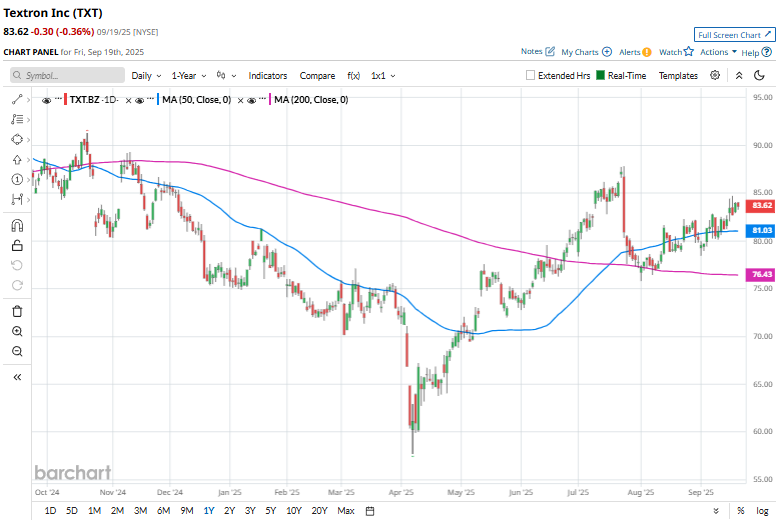Image resolution: width=777 pixels, height=523 pixels.
Task: Click the lock drawings icon
Action: (x=17, y=245)
